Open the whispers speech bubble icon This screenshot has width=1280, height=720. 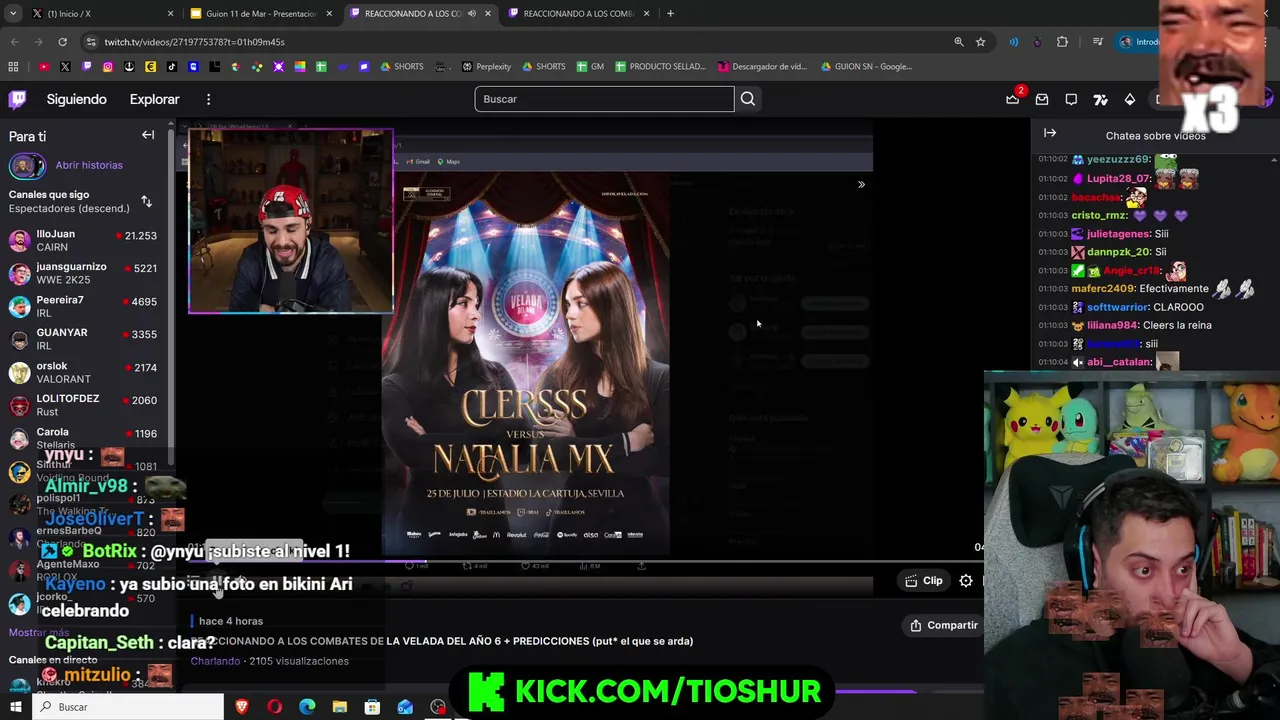click(1071, 99)
